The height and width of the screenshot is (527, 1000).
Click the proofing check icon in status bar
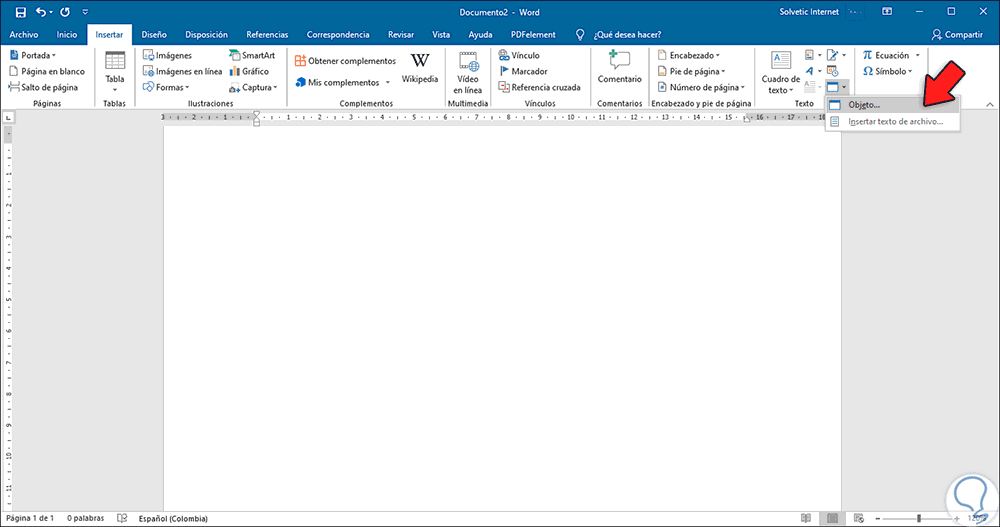pos(122,519)
